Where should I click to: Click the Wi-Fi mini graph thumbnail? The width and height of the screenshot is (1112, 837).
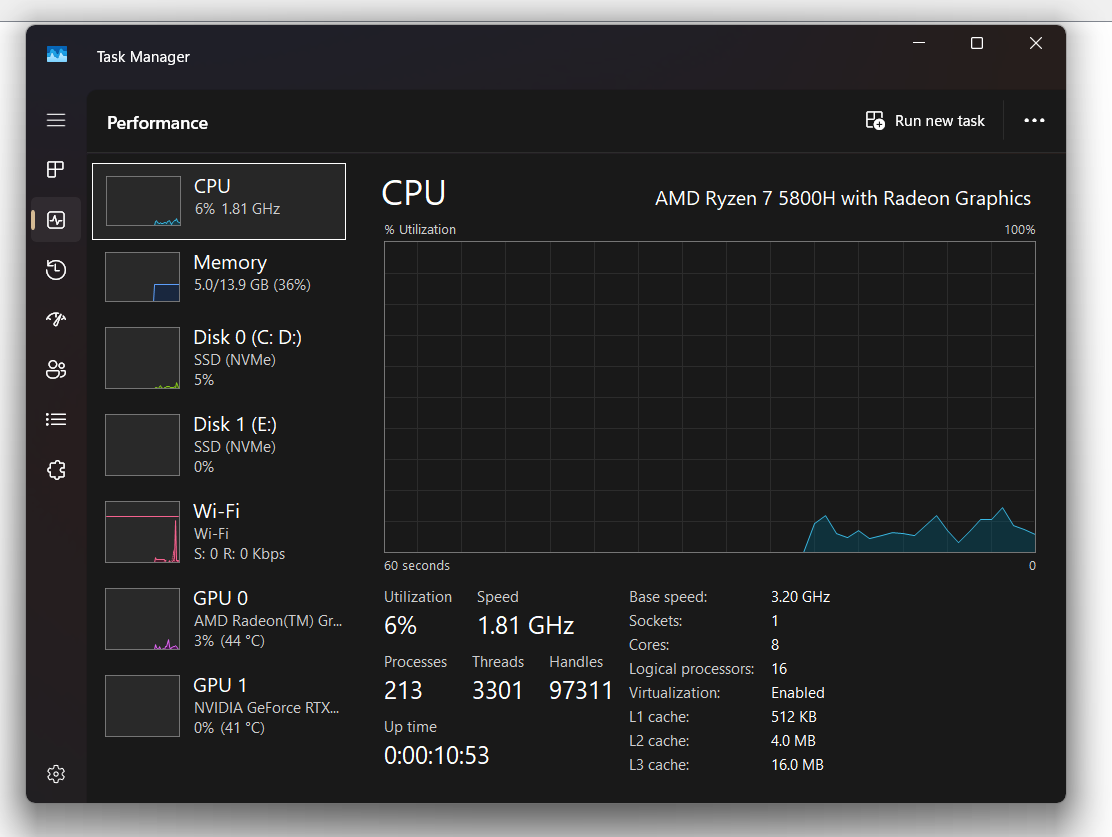coord(143,532)
